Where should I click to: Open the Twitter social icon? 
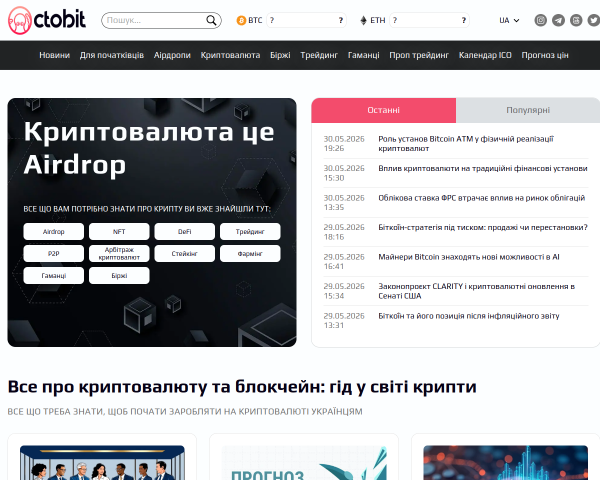593,20
